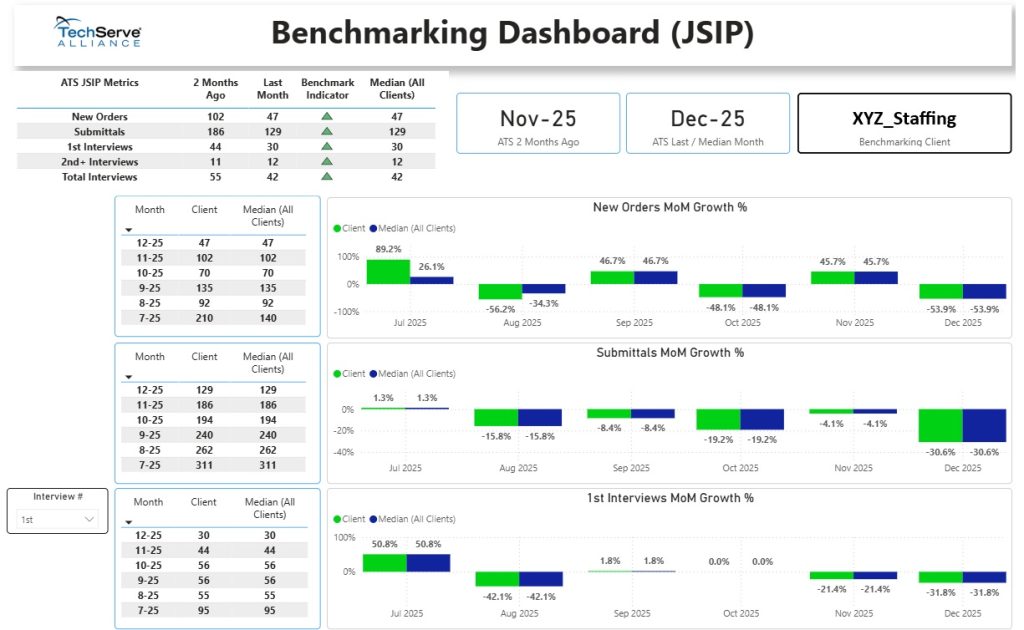Screen dimensions: 1024x630
Task: Click the TechServe Alliance logo
Action: 97,31
